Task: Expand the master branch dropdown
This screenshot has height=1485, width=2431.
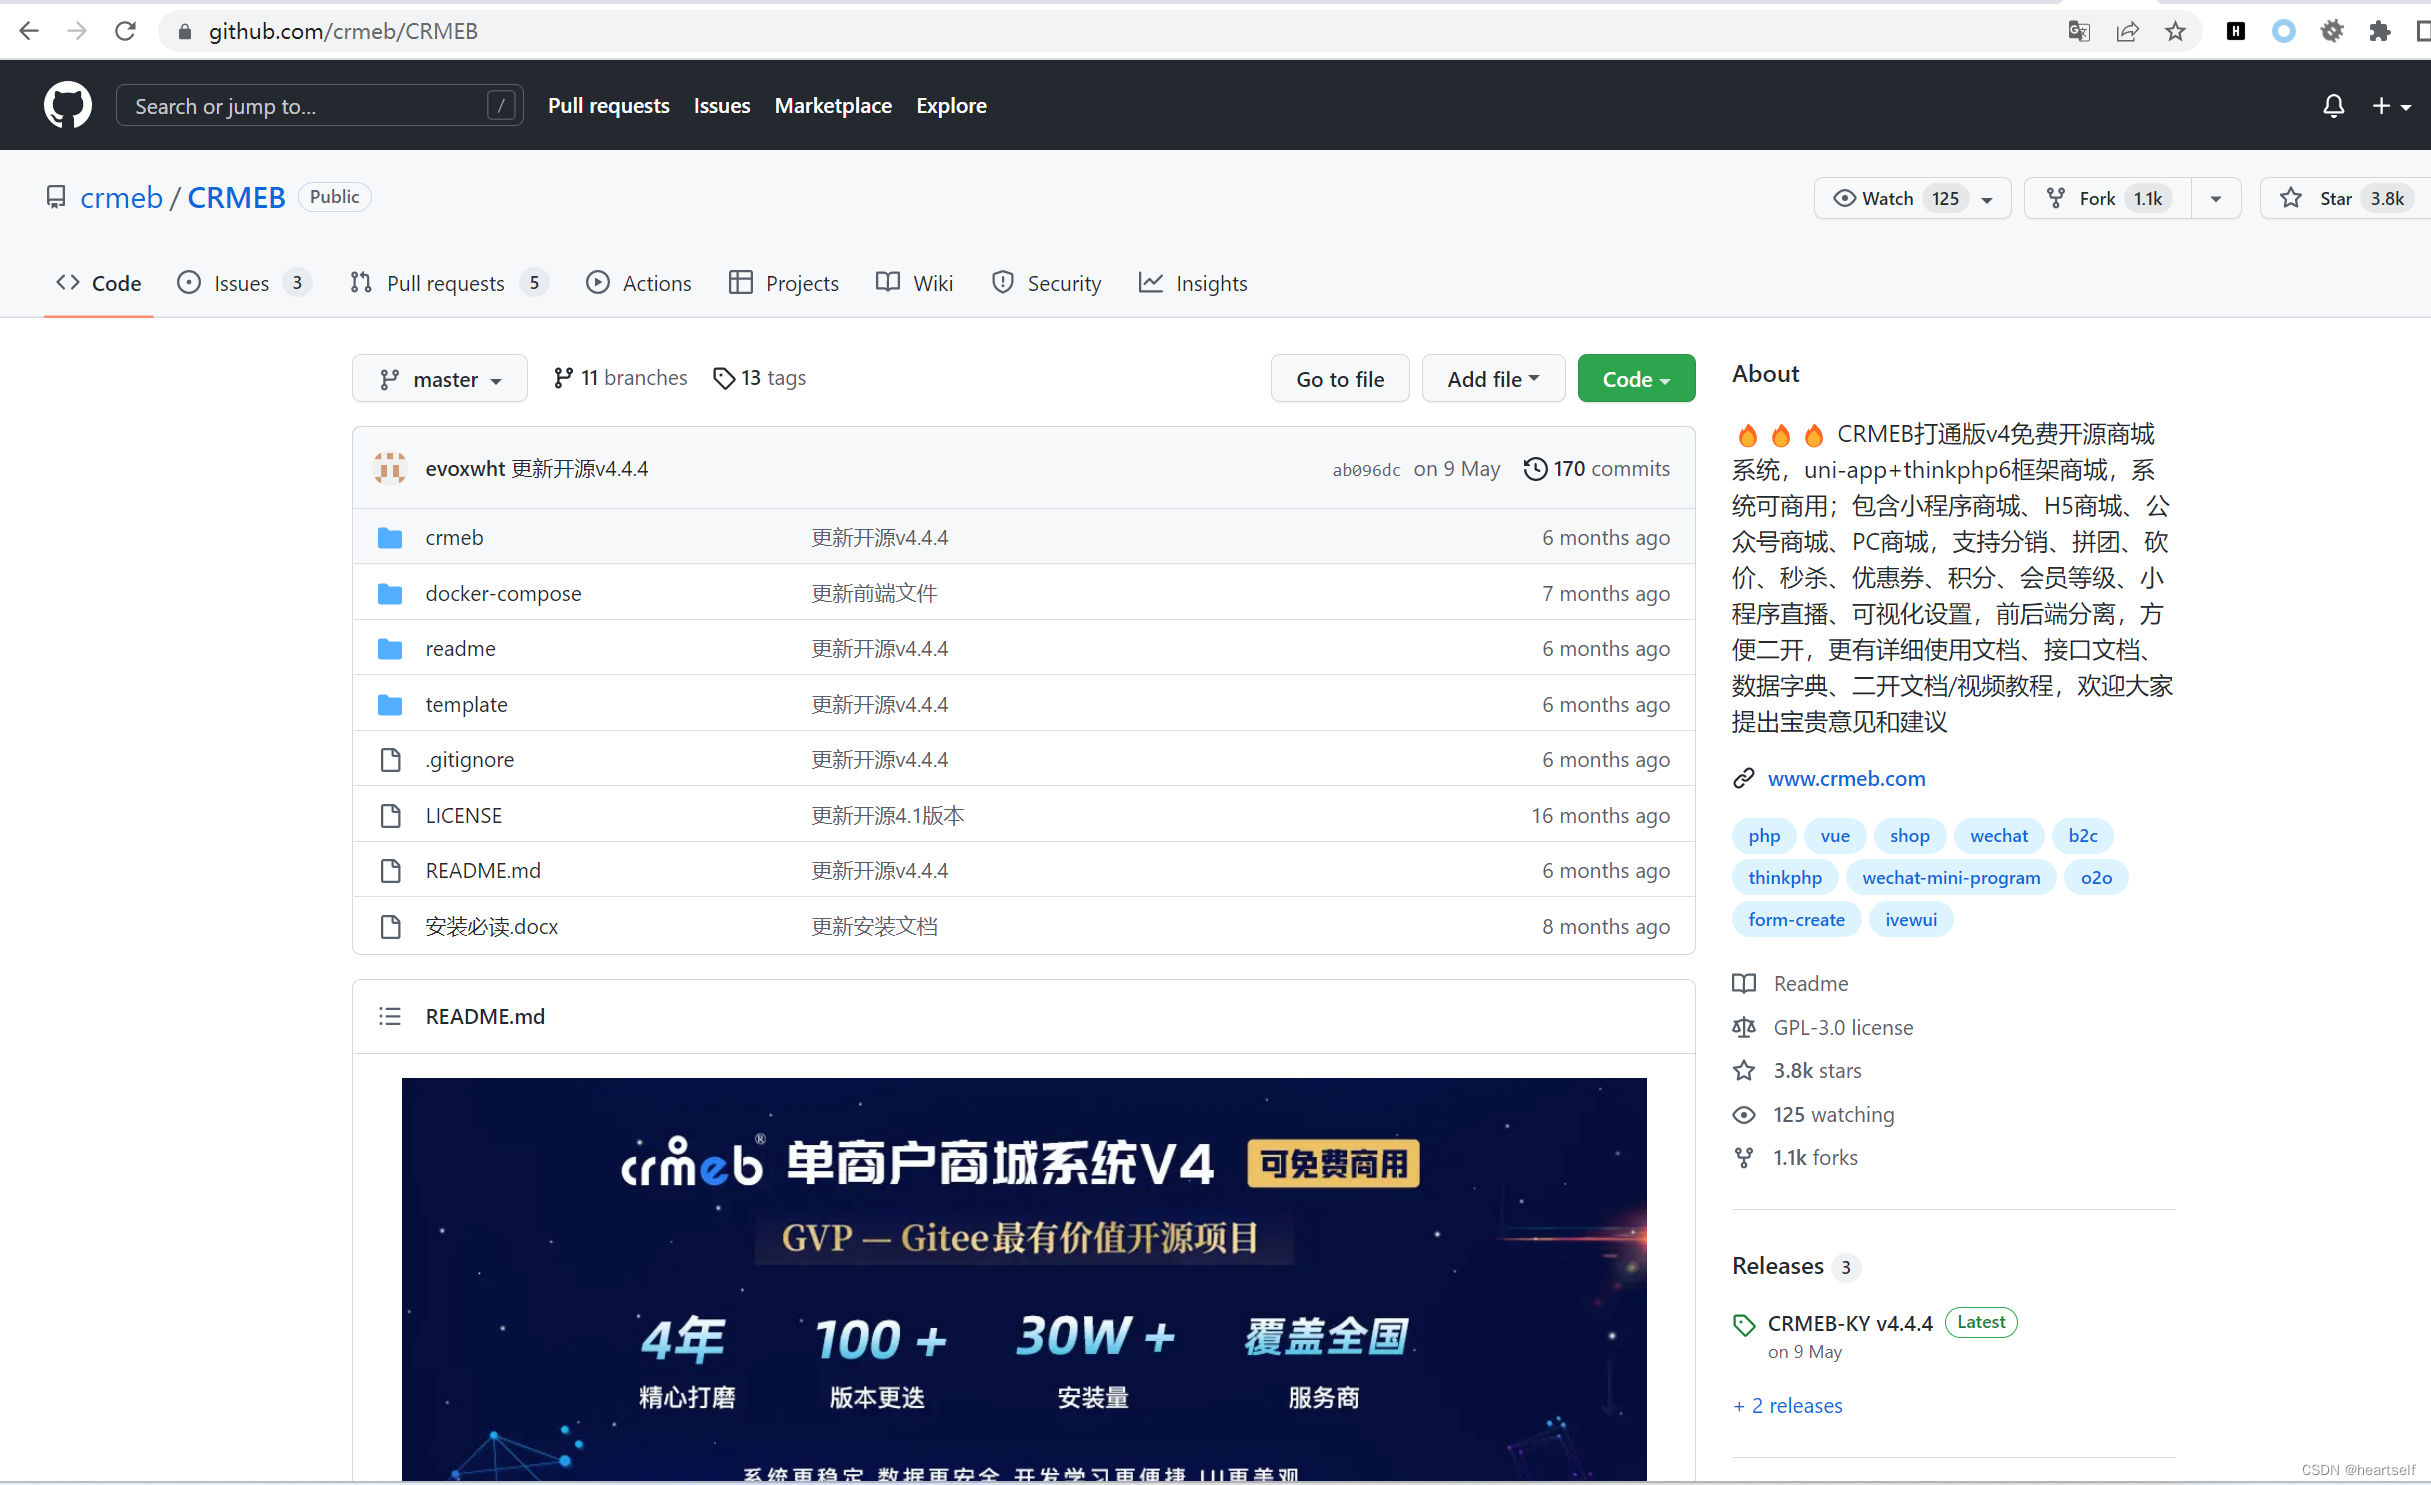Action: coord(440,380)
